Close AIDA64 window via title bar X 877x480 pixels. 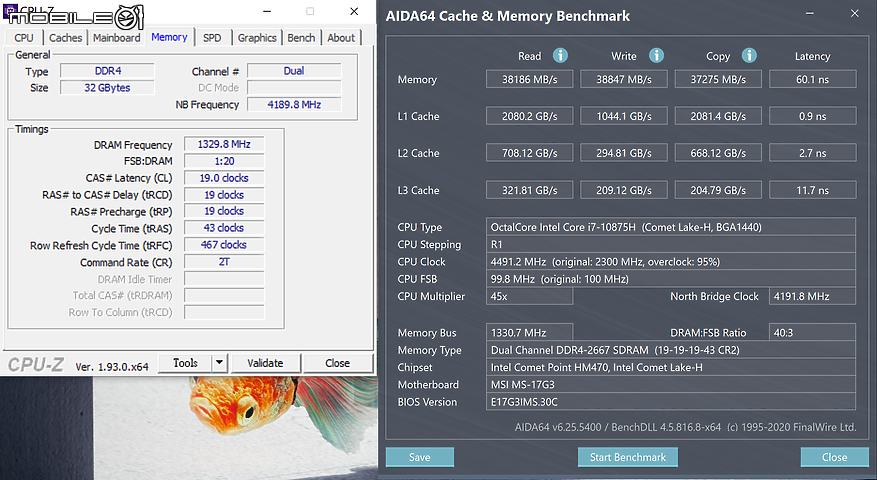click(855, 13)
